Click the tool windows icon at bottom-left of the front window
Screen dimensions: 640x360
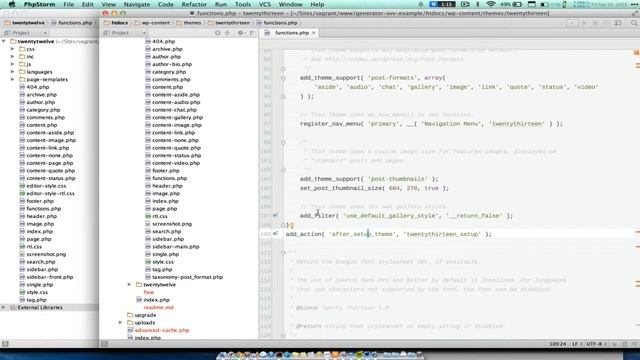coord(104,344)
